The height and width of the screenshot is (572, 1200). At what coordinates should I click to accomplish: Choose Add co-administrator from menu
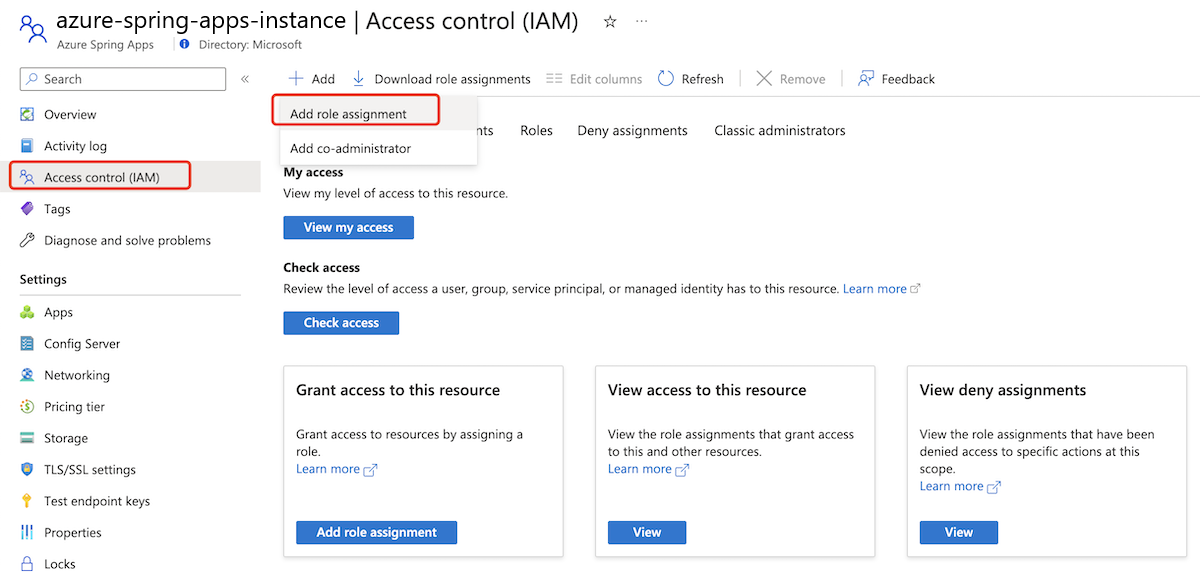[350, 149]
